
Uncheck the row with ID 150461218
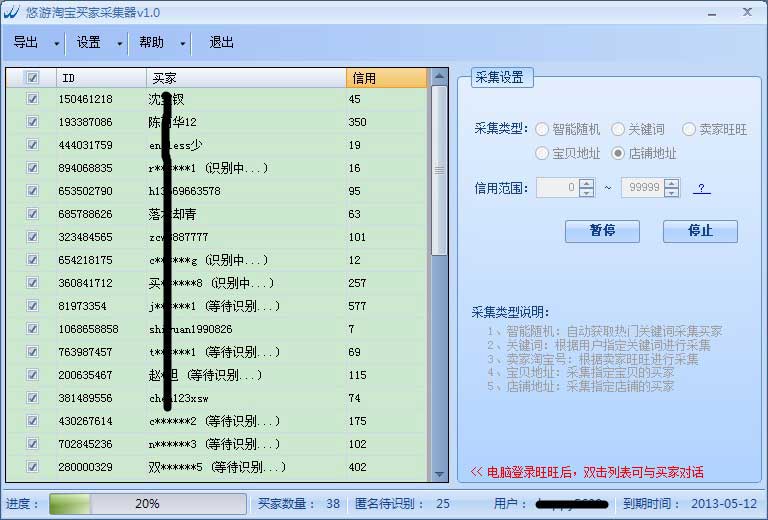(32, 98)
